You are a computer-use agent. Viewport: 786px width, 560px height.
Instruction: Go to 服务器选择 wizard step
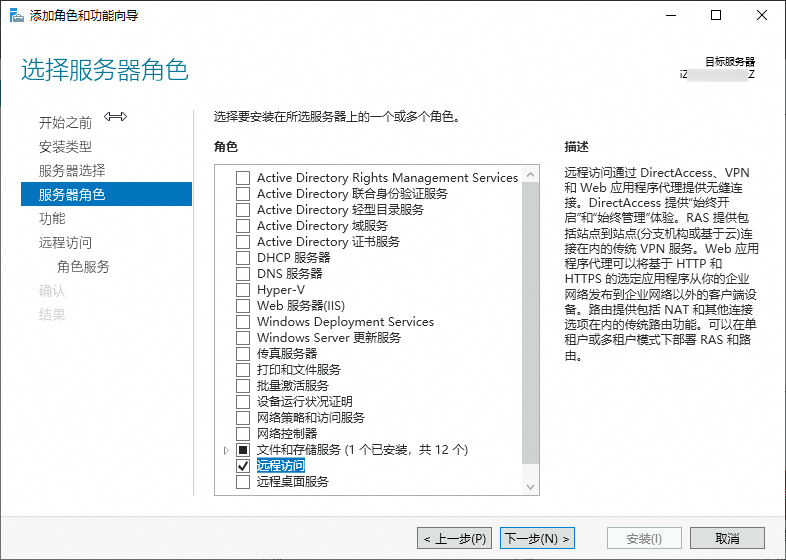point(72,170)
